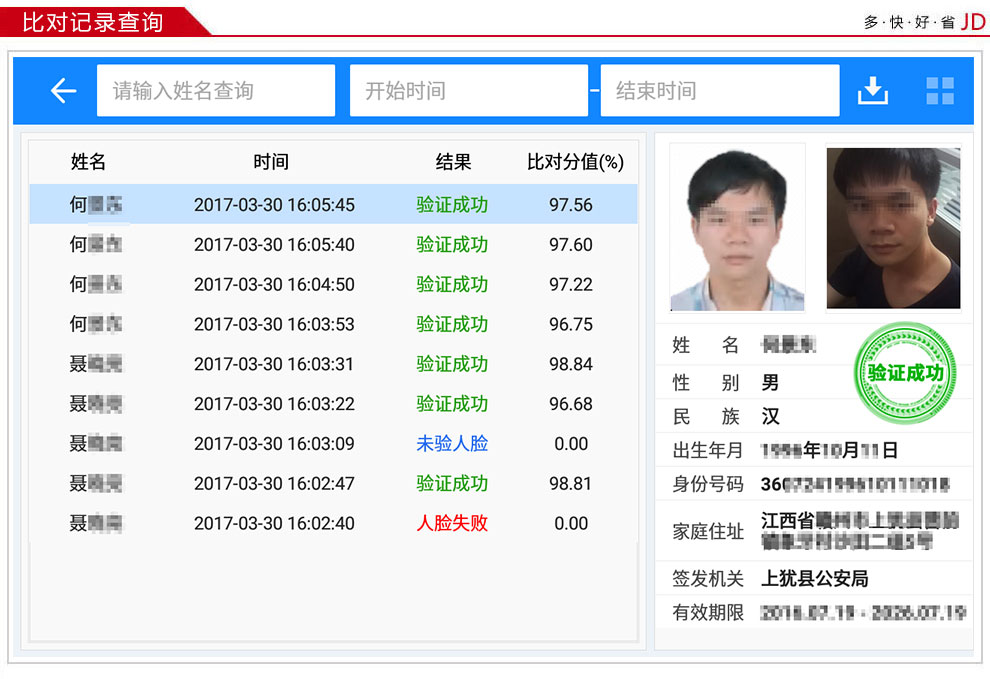Click the name search input field
The height and width of the screenshot is (679, 990).
(x=215, y=90)
